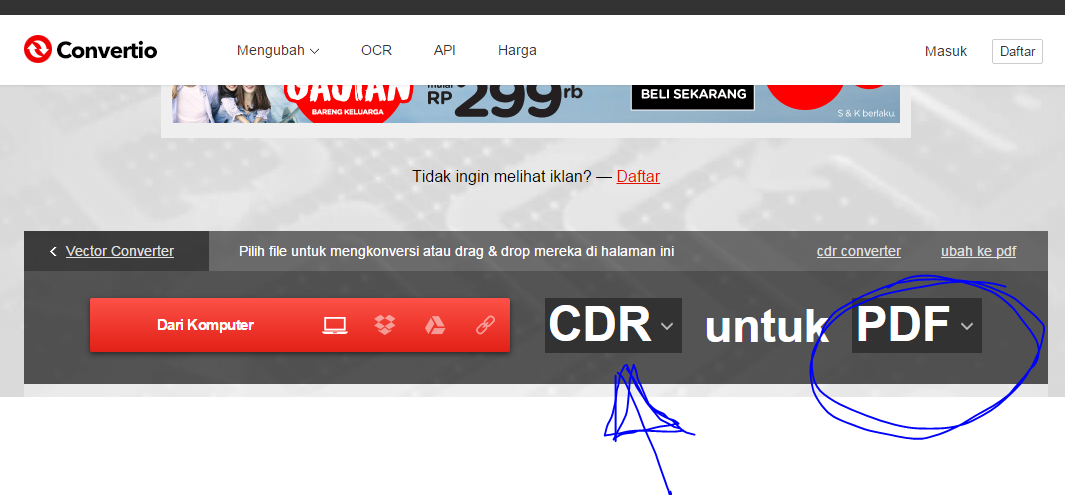Screen dimensions: 1065x495
Task: Click the Daftar button in header
Action: point(1017,52)
